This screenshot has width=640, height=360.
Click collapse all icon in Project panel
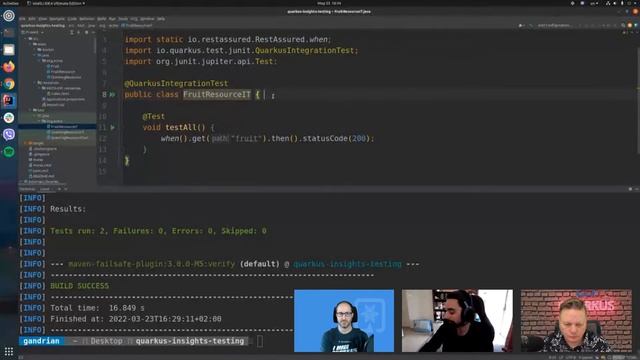[x=78, y=32]
